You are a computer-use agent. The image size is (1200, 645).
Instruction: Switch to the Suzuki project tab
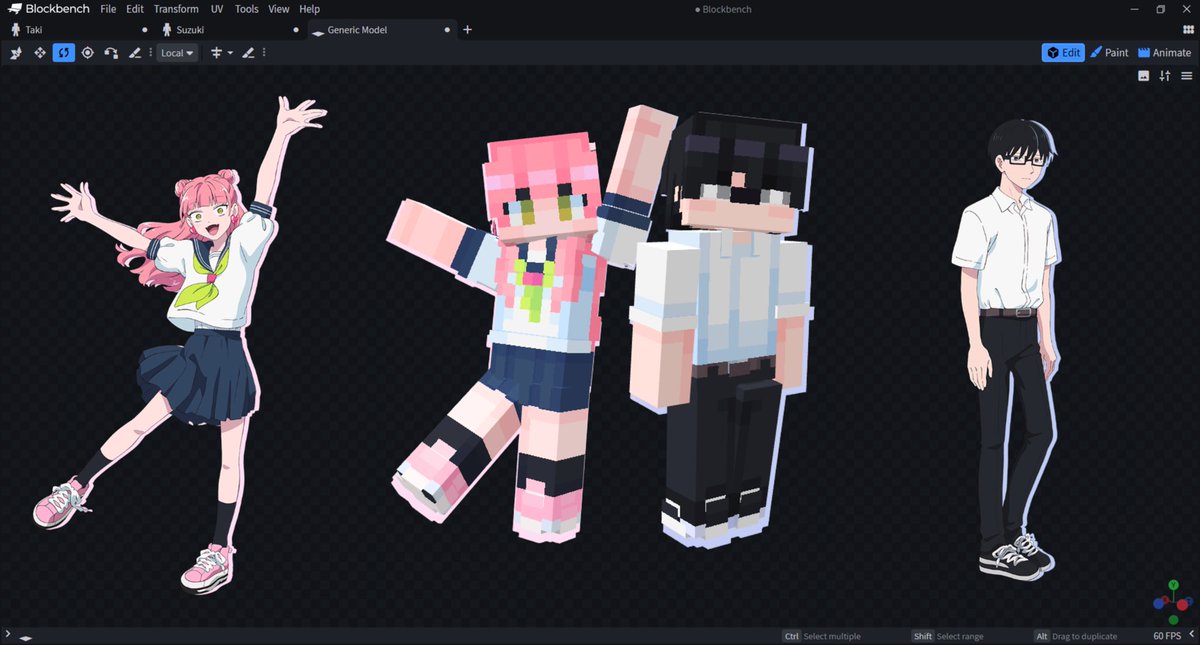coord(230,30)
